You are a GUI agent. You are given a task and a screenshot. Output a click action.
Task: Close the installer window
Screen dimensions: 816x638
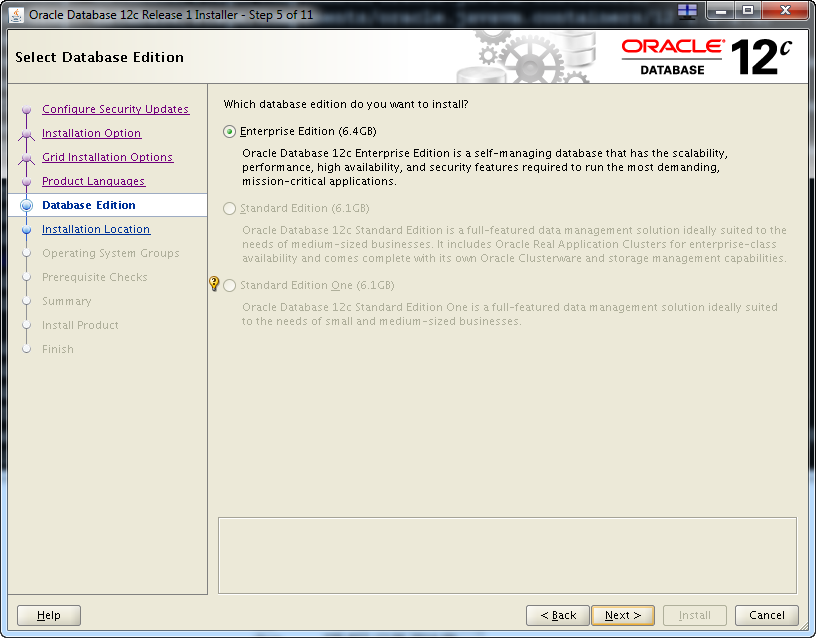(x=786, y=10)
